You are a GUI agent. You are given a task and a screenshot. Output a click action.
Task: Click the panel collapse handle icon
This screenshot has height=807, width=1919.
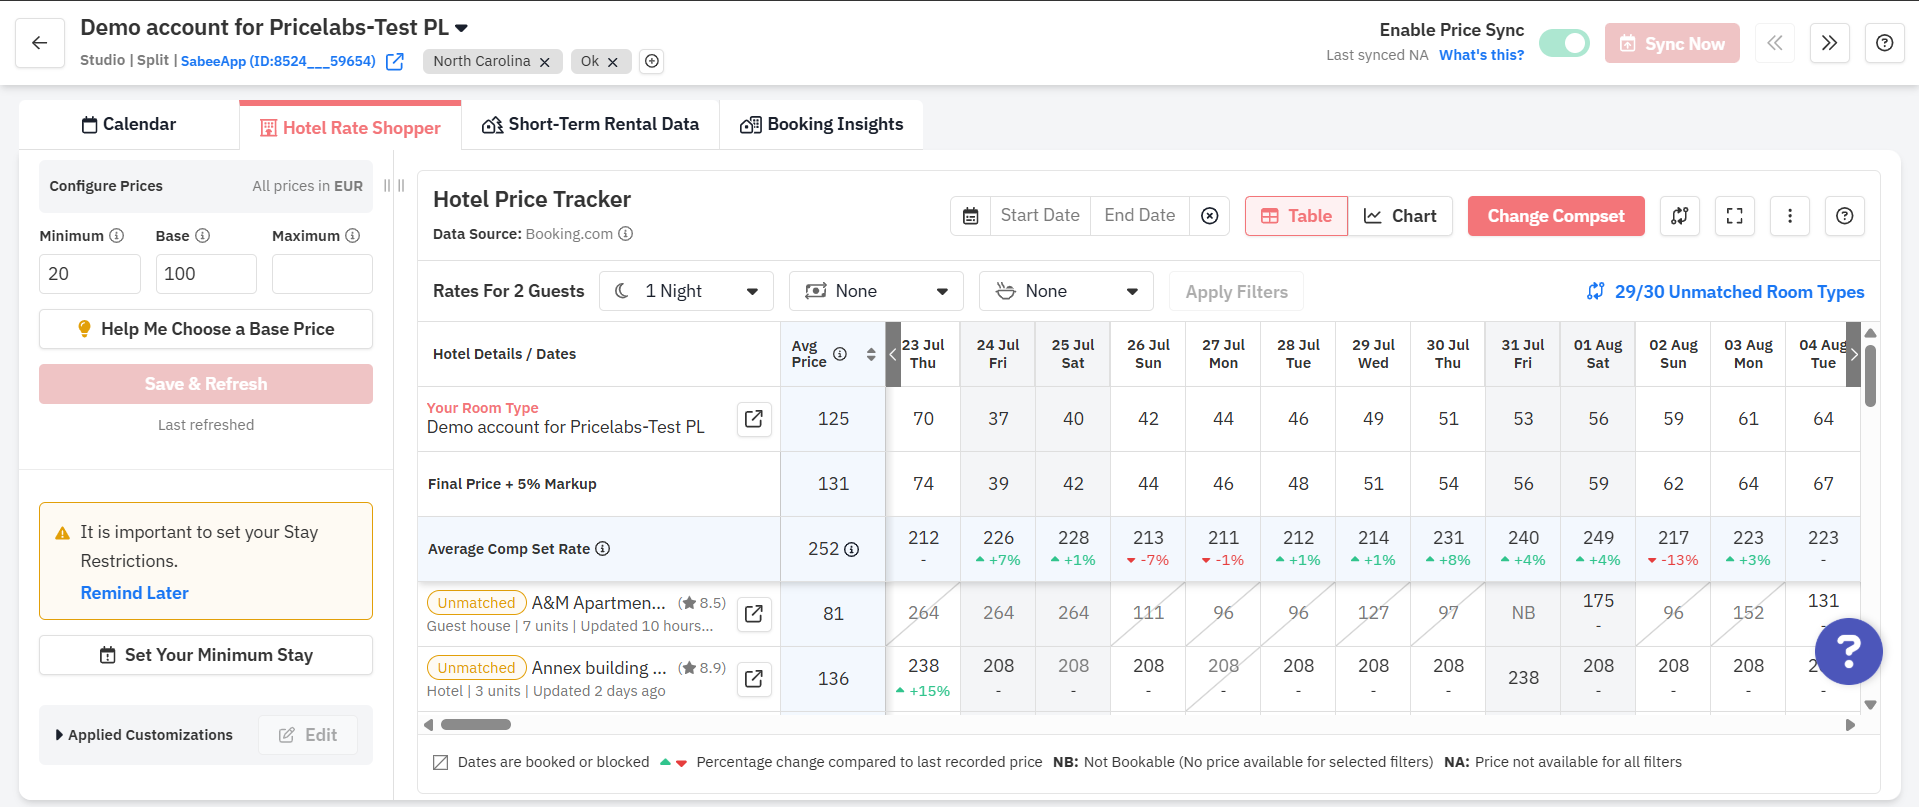point(395,186)
